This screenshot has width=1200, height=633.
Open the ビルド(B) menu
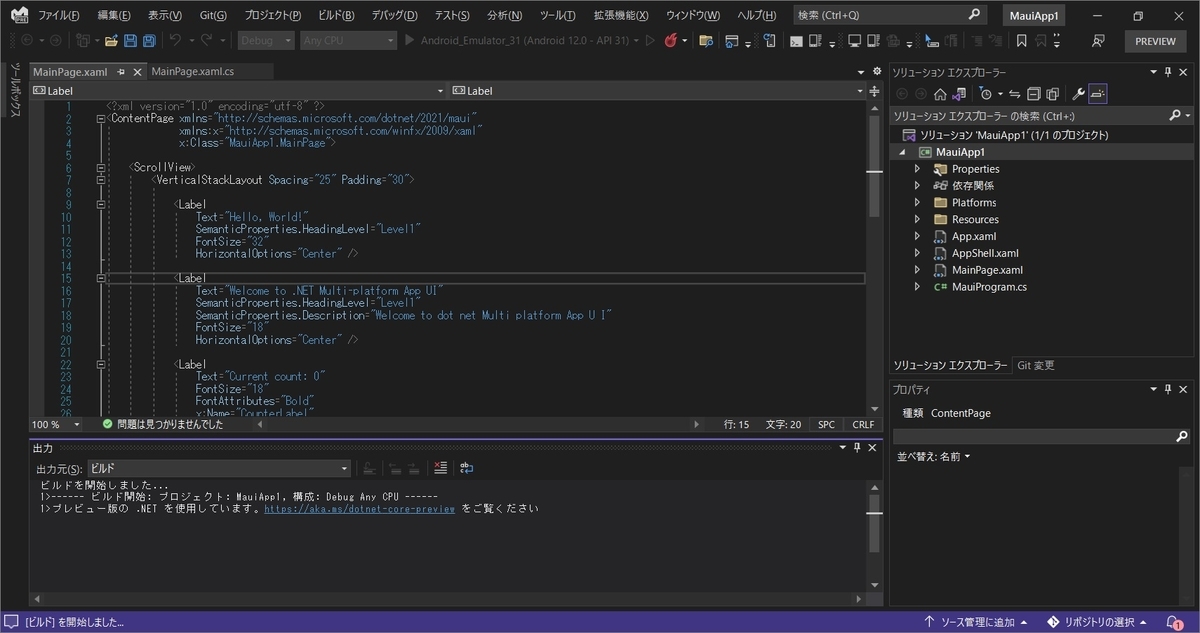point(336,16)
